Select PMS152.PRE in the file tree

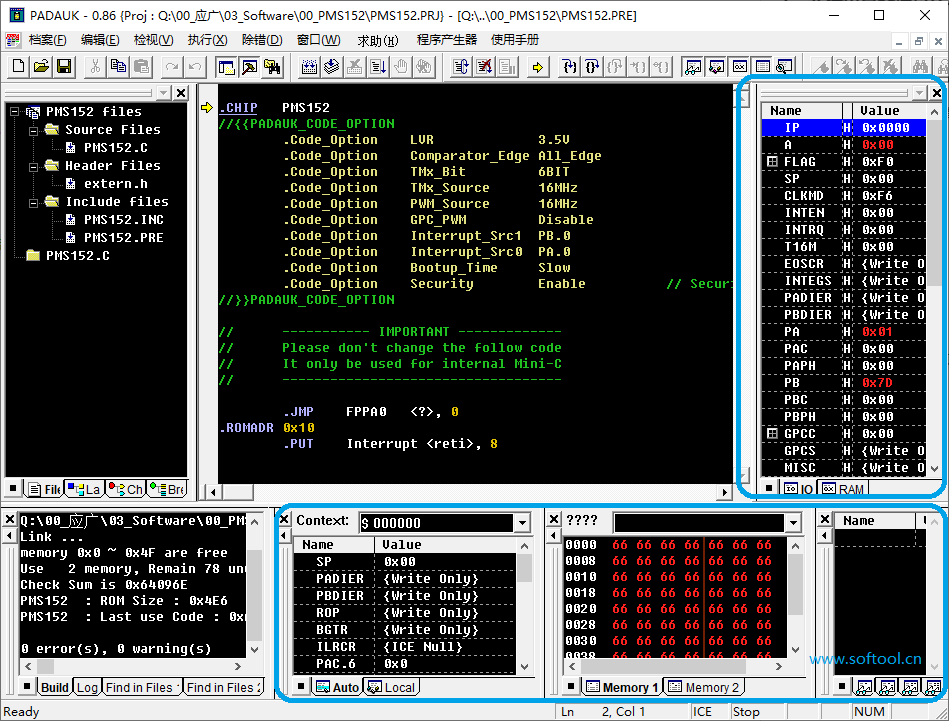tap(123, 238)
